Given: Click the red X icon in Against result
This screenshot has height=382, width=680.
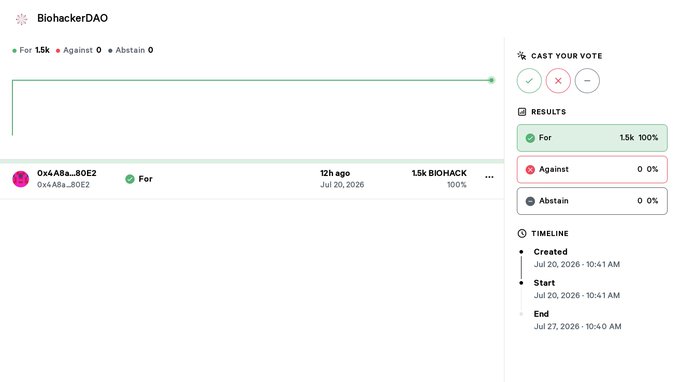Looking at the screenshot, I should coord(530,170).
